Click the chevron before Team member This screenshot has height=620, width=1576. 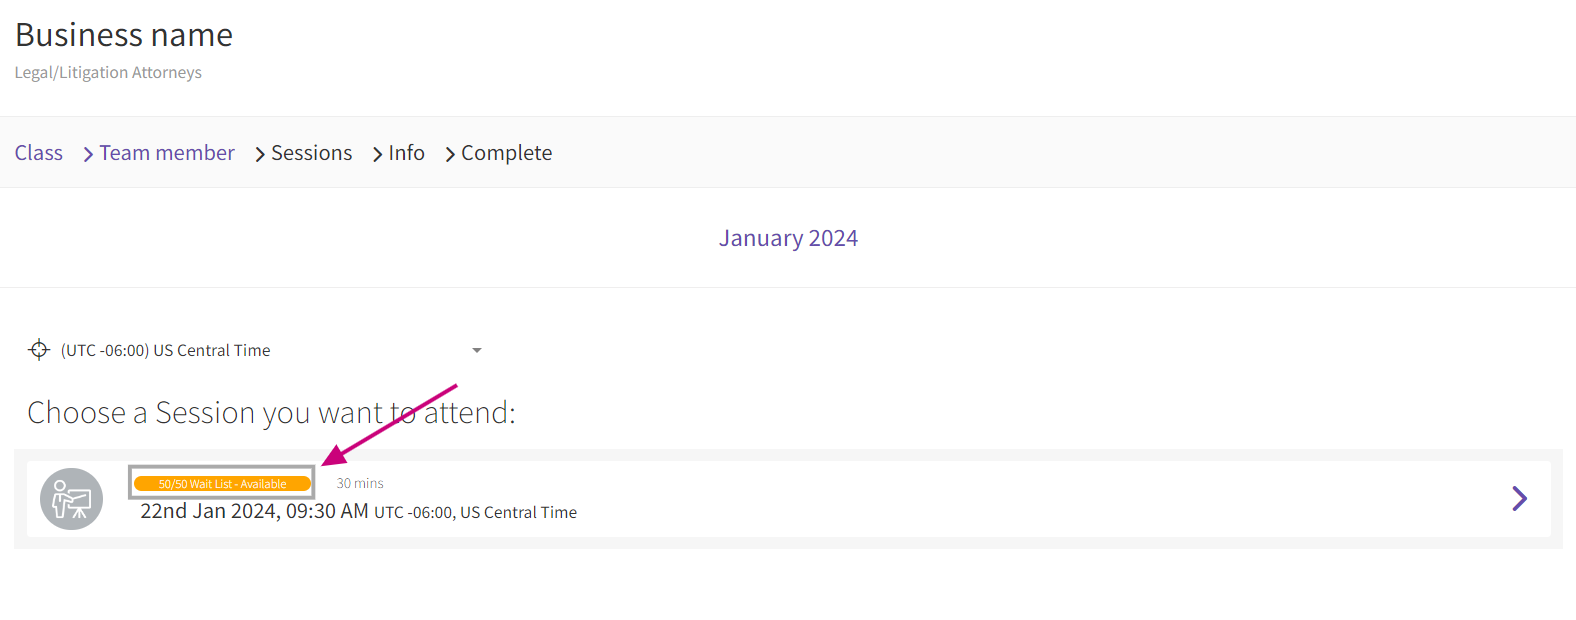coord(88,154)
